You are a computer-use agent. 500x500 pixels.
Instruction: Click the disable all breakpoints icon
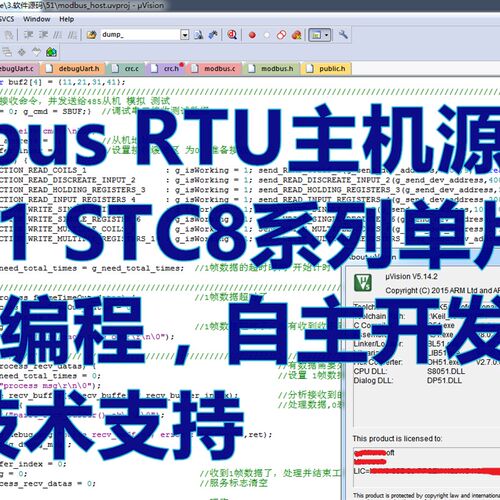coord(281,35)
